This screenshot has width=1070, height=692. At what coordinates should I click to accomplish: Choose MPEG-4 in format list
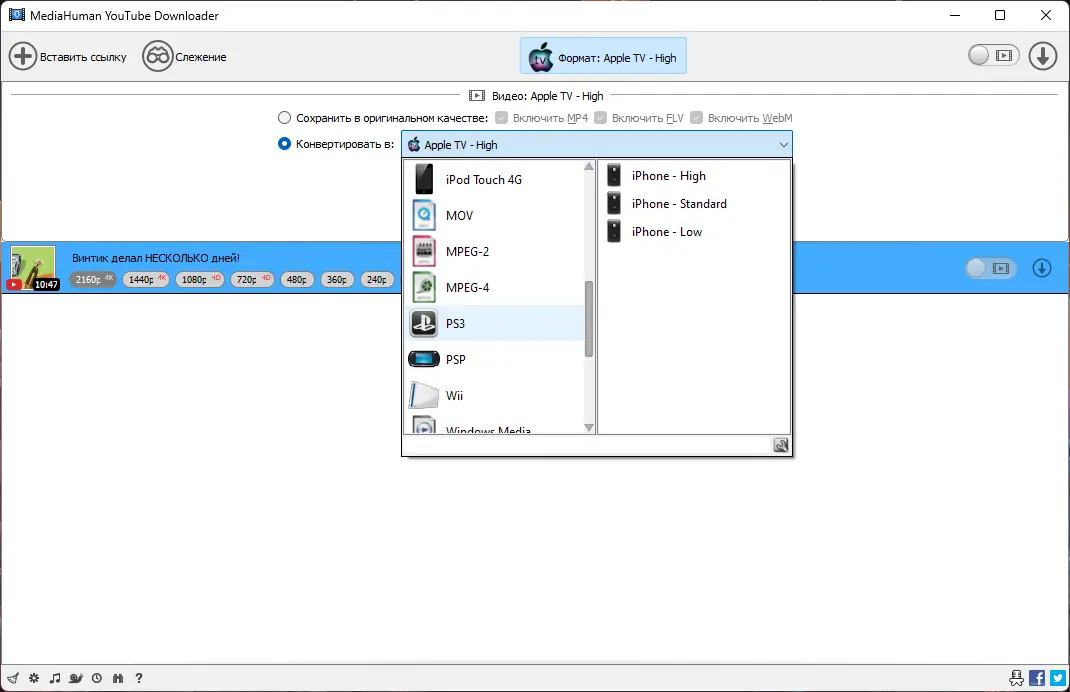(495, 288)
